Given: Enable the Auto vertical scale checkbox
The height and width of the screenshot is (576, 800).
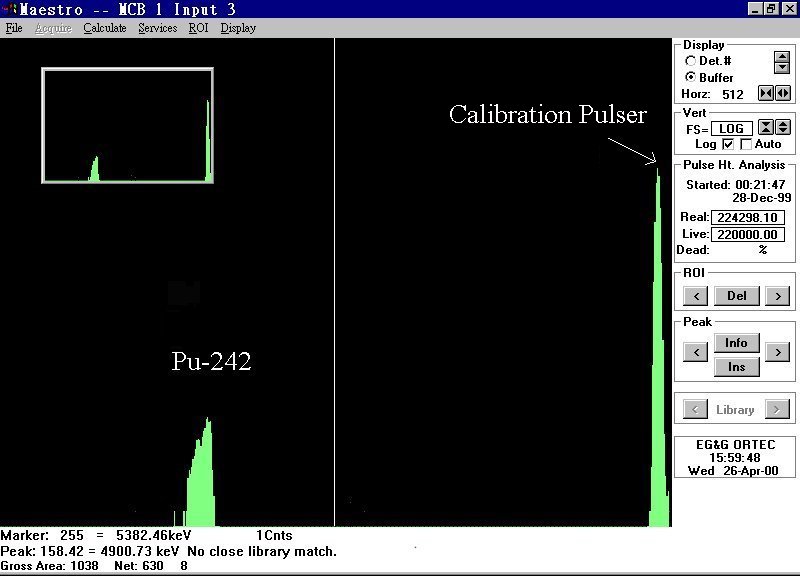Looking at the screenshot, I should (x=746, y=145).
